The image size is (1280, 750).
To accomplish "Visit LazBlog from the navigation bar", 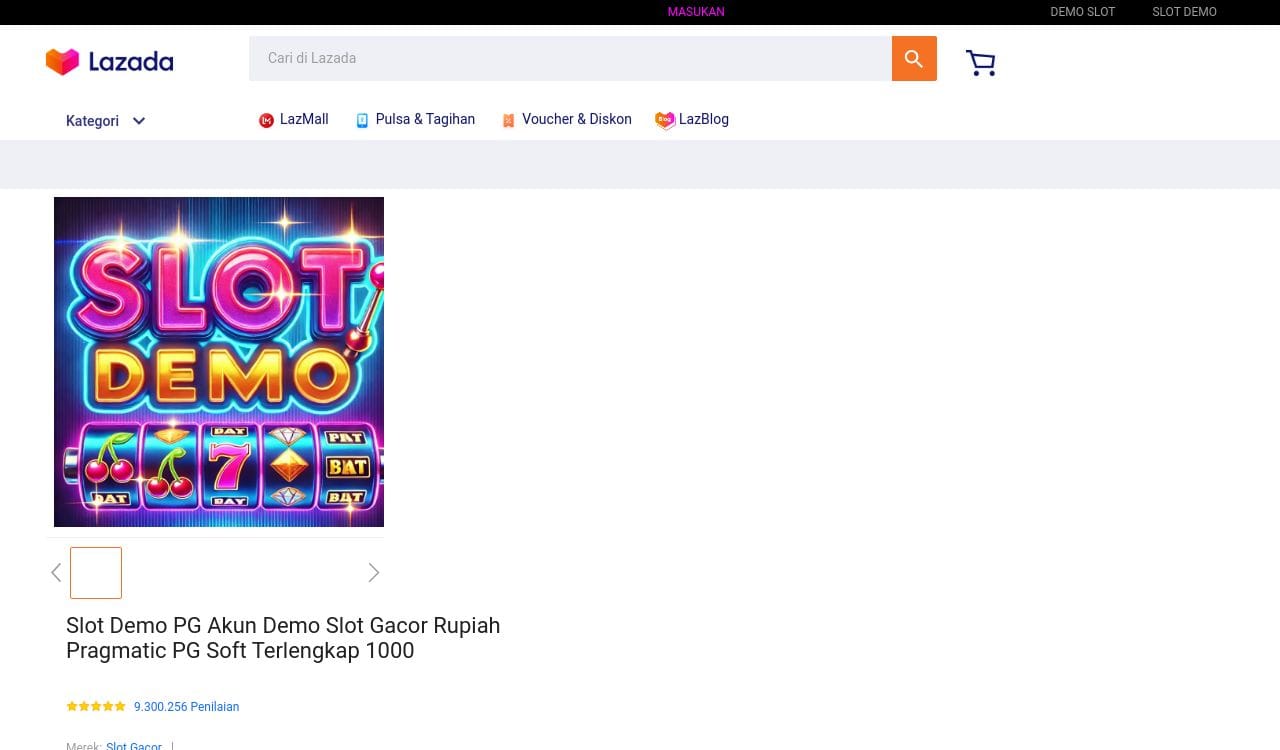I will pyautogui.click(x=692, y=120).
